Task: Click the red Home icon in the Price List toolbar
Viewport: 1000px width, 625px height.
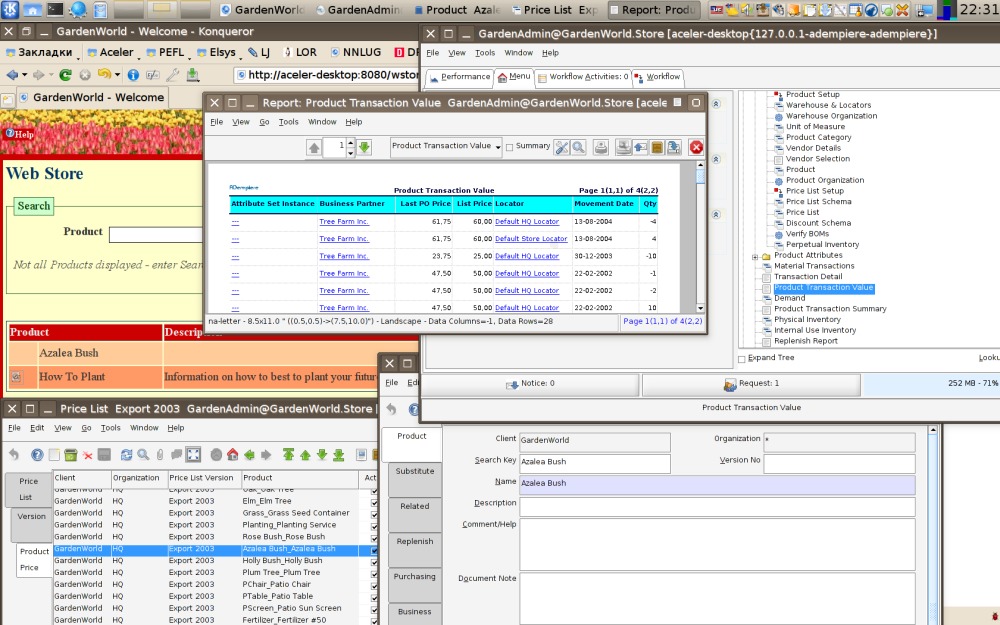Action: pyautogui.click(x=232, y=455)
